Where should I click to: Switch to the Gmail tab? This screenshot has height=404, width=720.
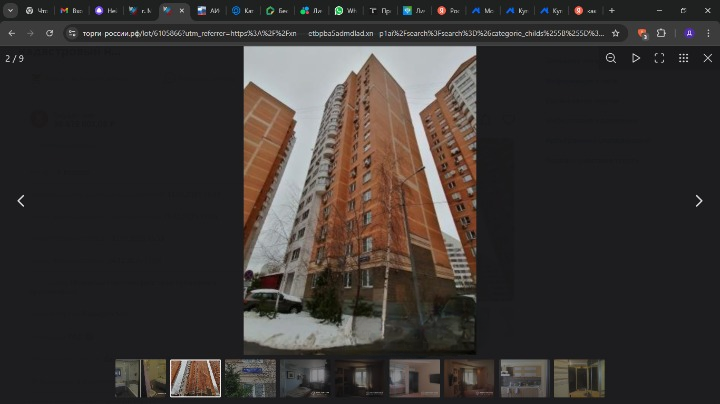[70, 10]
